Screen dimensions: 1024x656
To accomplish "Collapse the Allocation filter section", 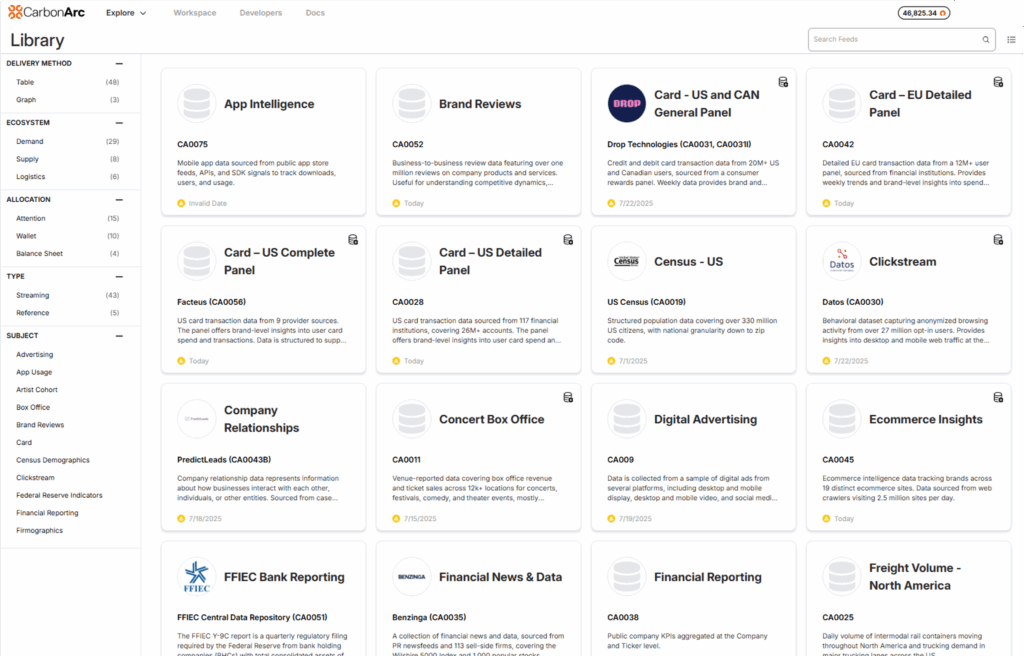I will click(x=119, y=200).
